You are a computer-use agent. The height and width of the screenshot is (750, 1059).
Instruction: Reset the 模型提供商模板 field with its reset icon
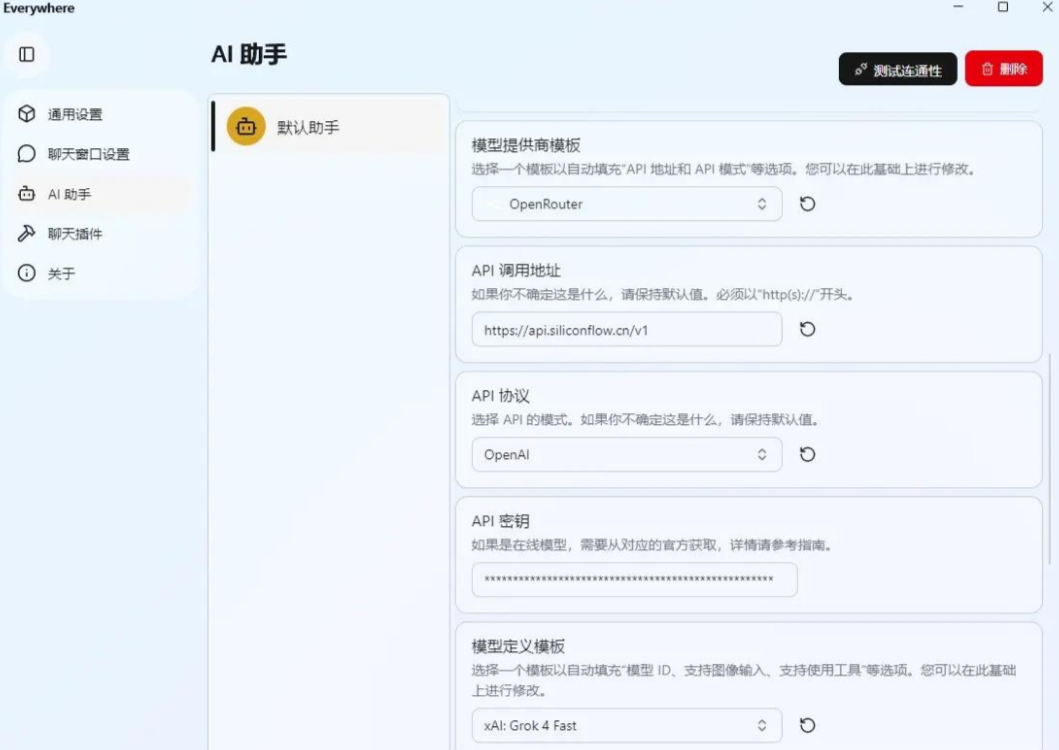(807, 204)
